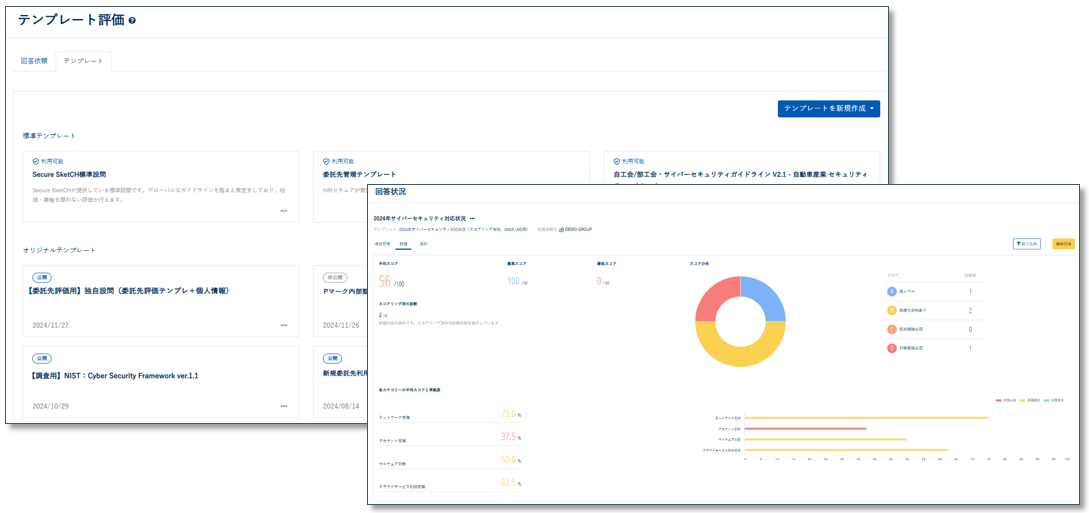The height and width of the screenshot is (513, 1089).
Task: Click 非公開 badge on Pマーク内部監査 card
Action: (335, 277)
